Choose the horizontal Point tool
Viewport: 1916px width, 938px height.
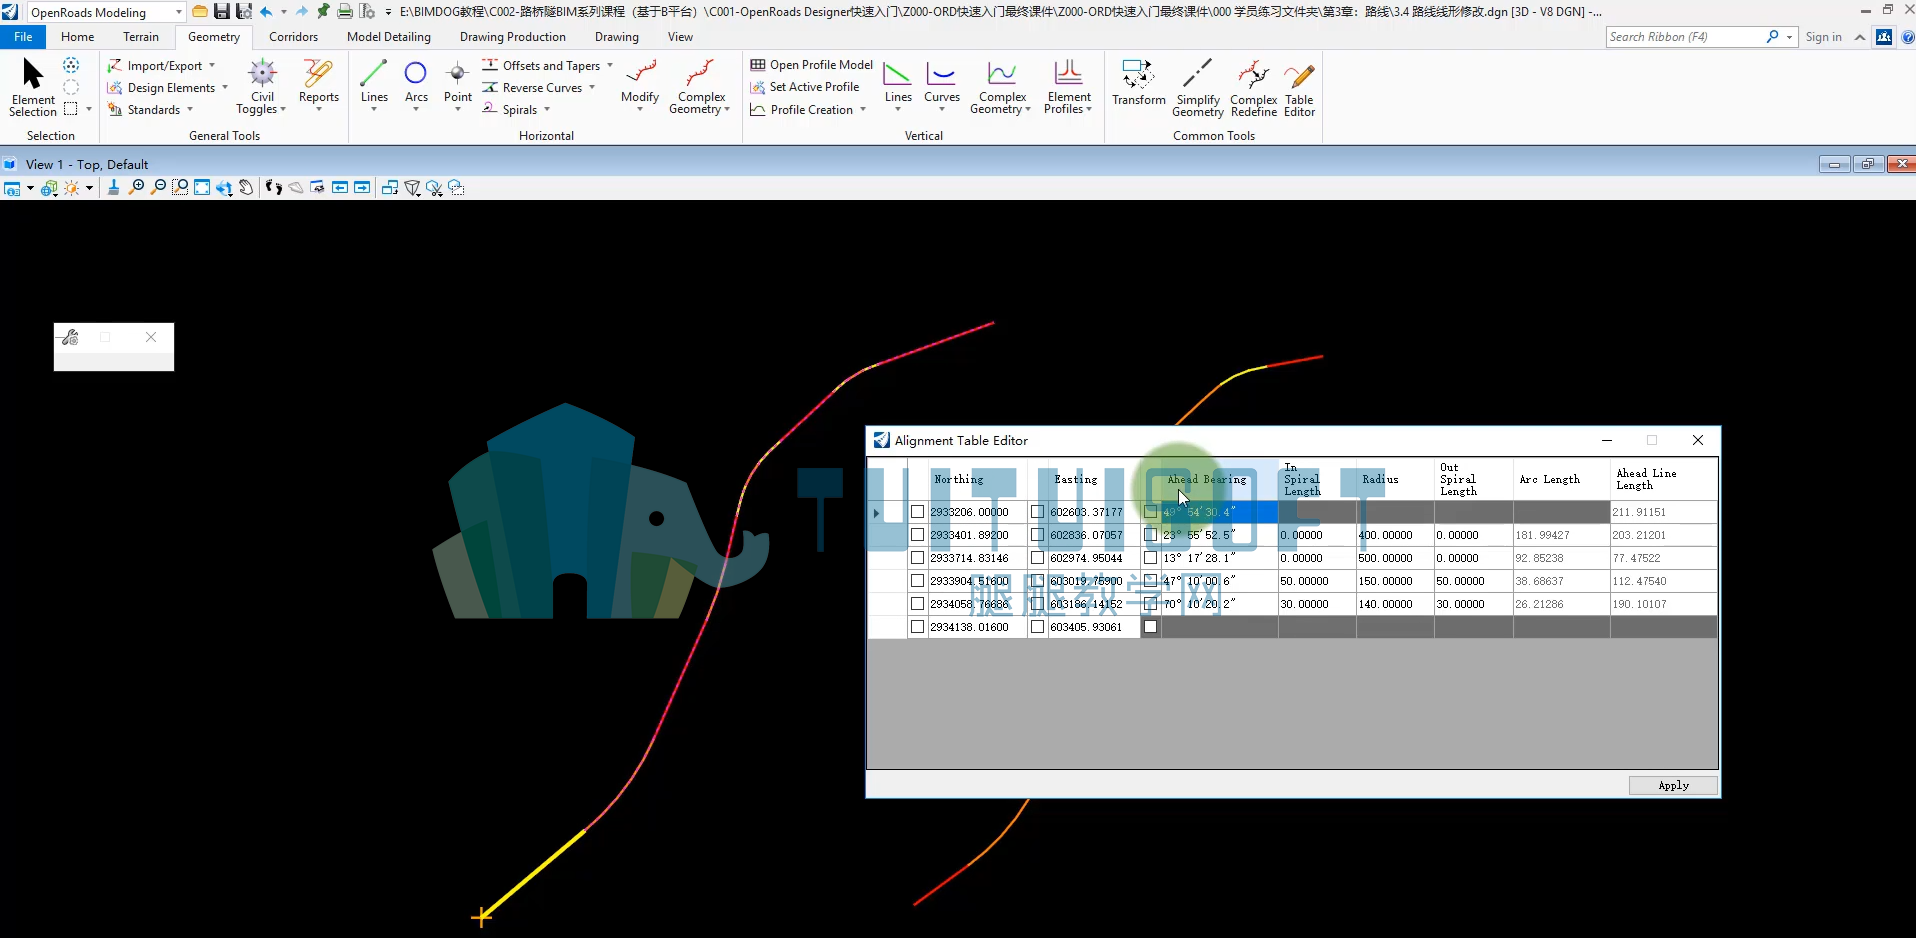point(458,84)
